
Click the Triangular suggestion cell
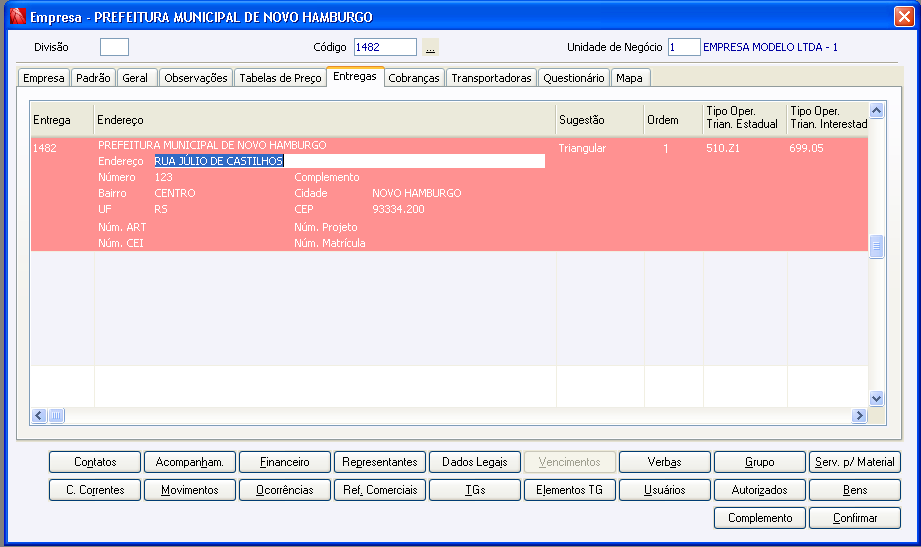[x=582, y=148]
